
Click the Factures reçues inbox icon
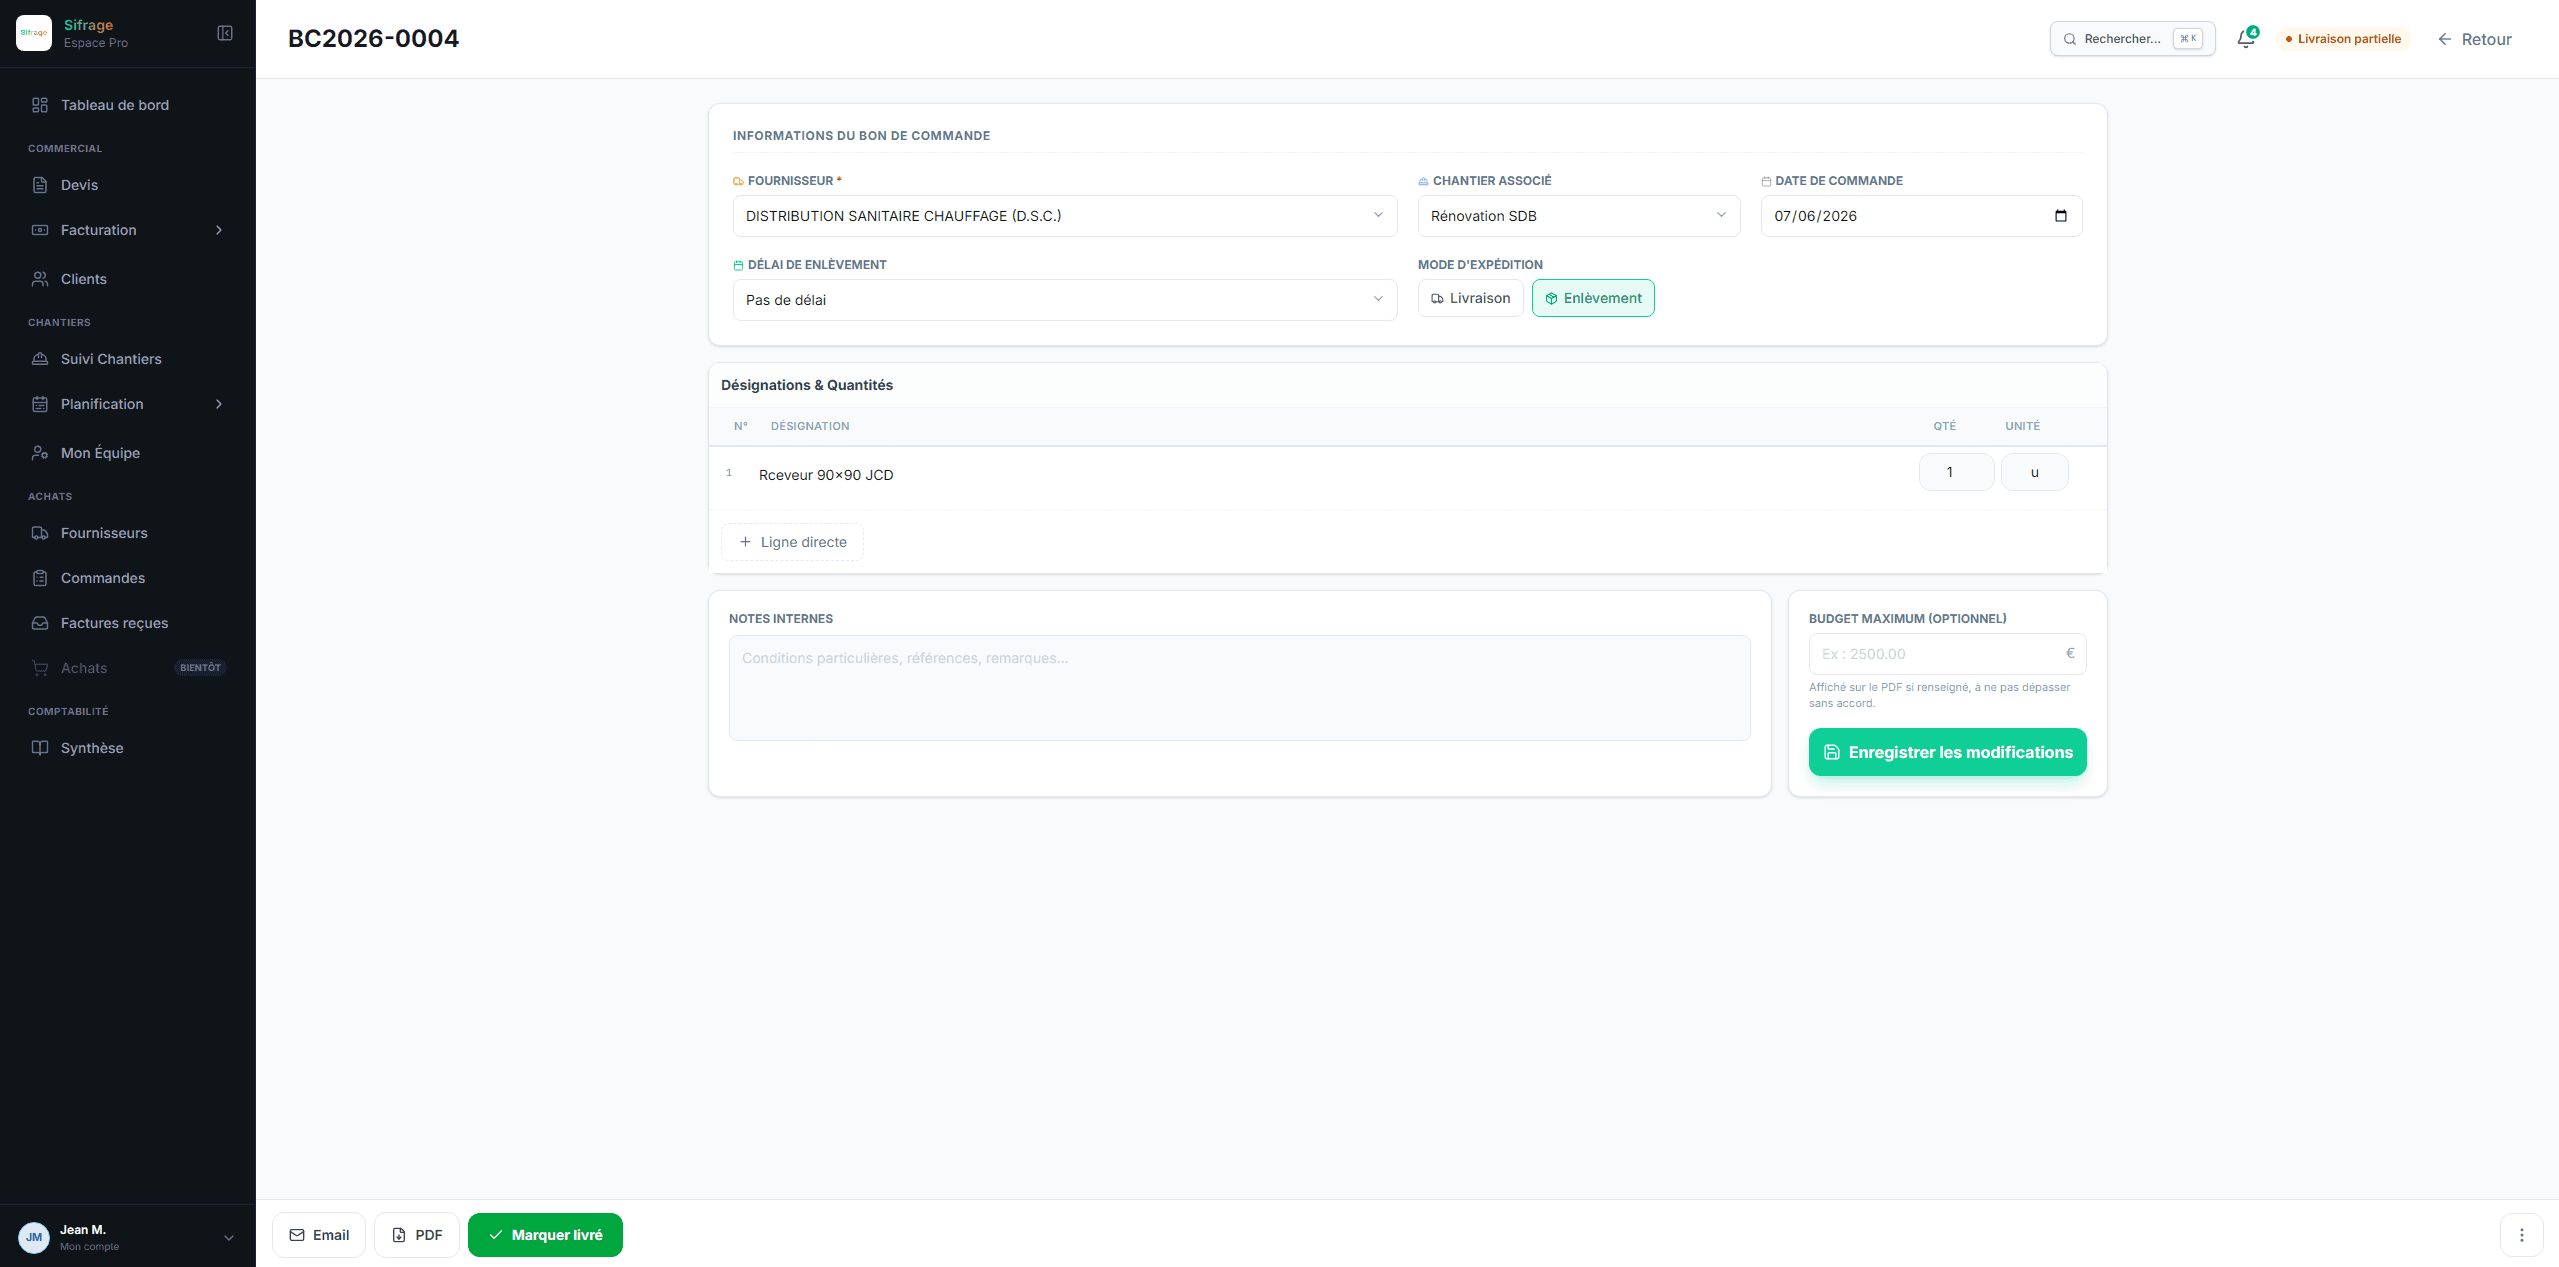(x=40, y=623)
